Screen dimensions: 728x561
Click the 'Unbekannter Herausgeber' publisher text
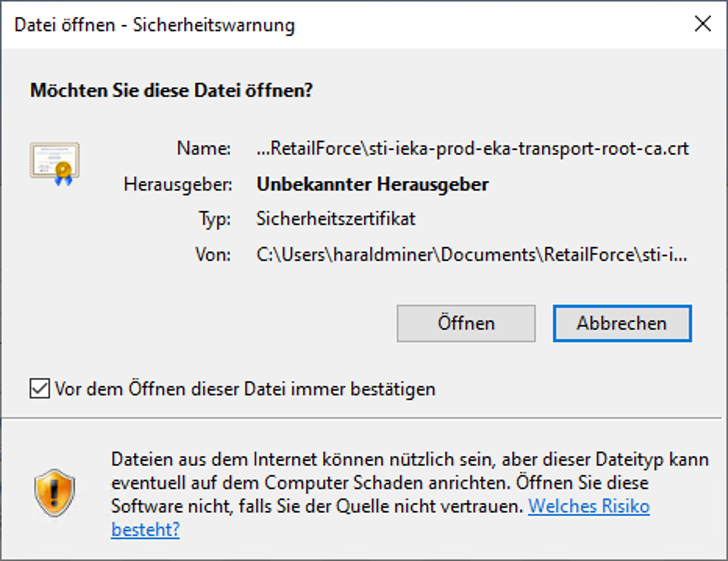click(x=372, y=184)
